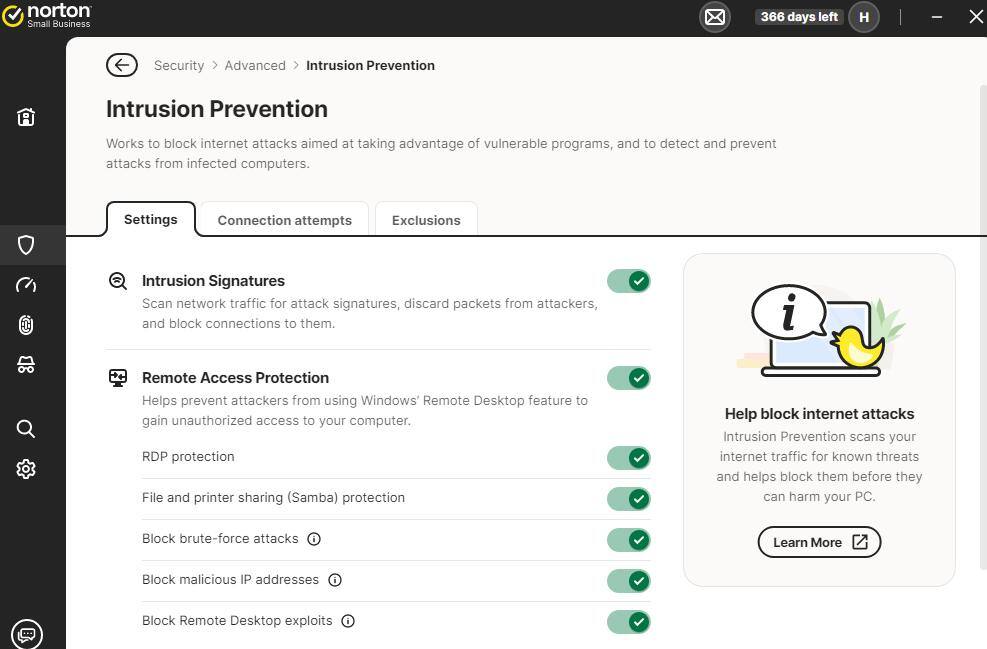The height and width of the screenshot is (649, 987).
Task: Click the Search magnifier in sidebar
Action: (26, 429)
